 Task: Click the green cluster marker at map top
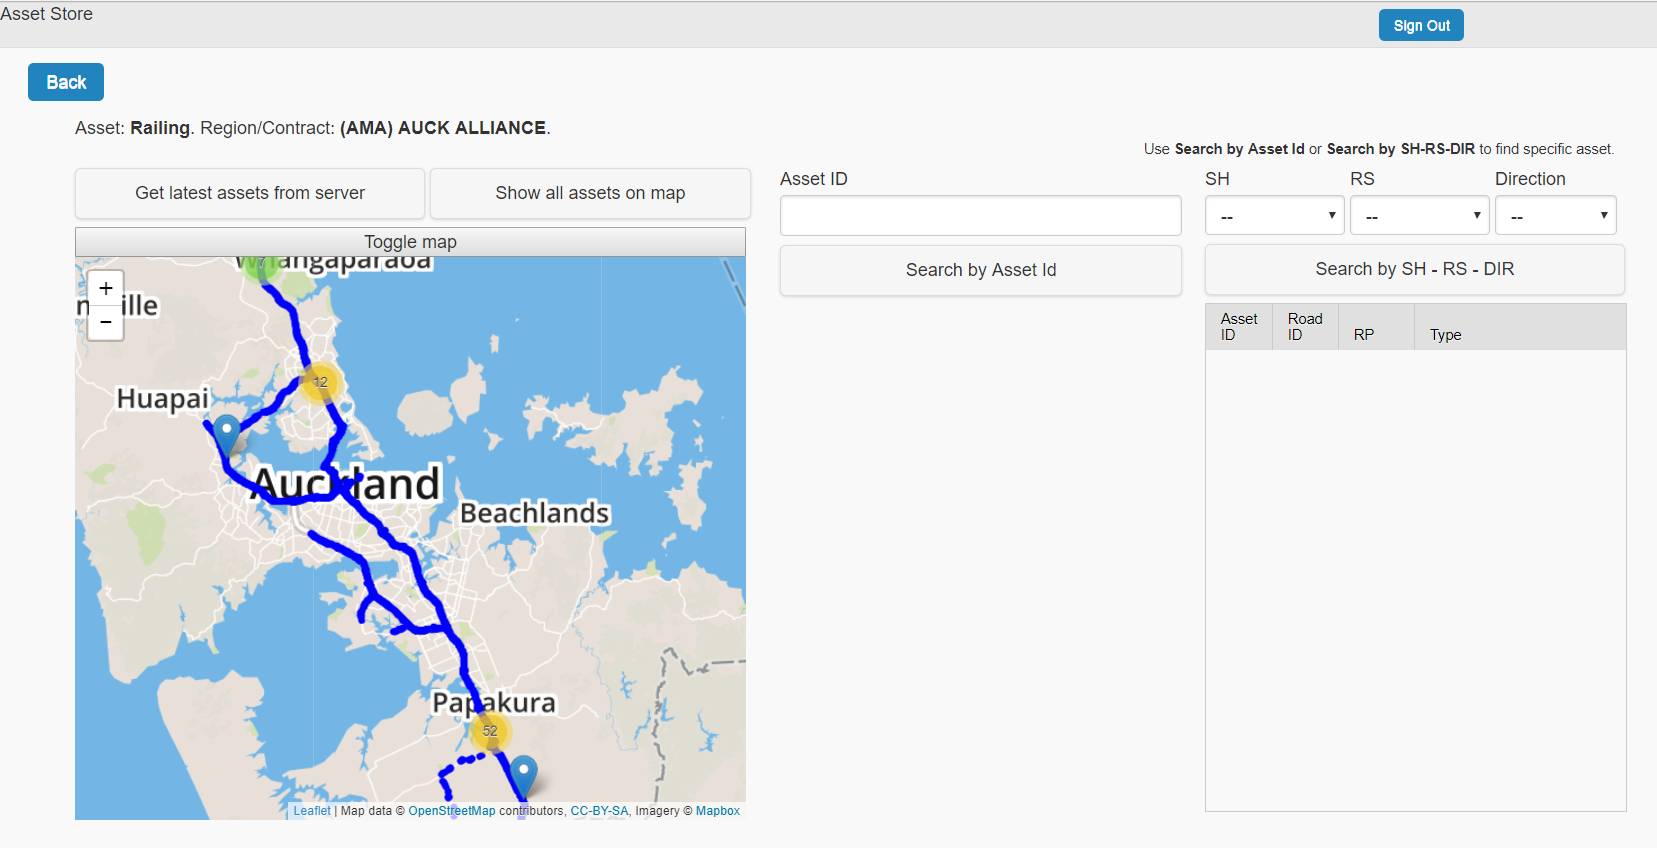click(x=261, y=265)
